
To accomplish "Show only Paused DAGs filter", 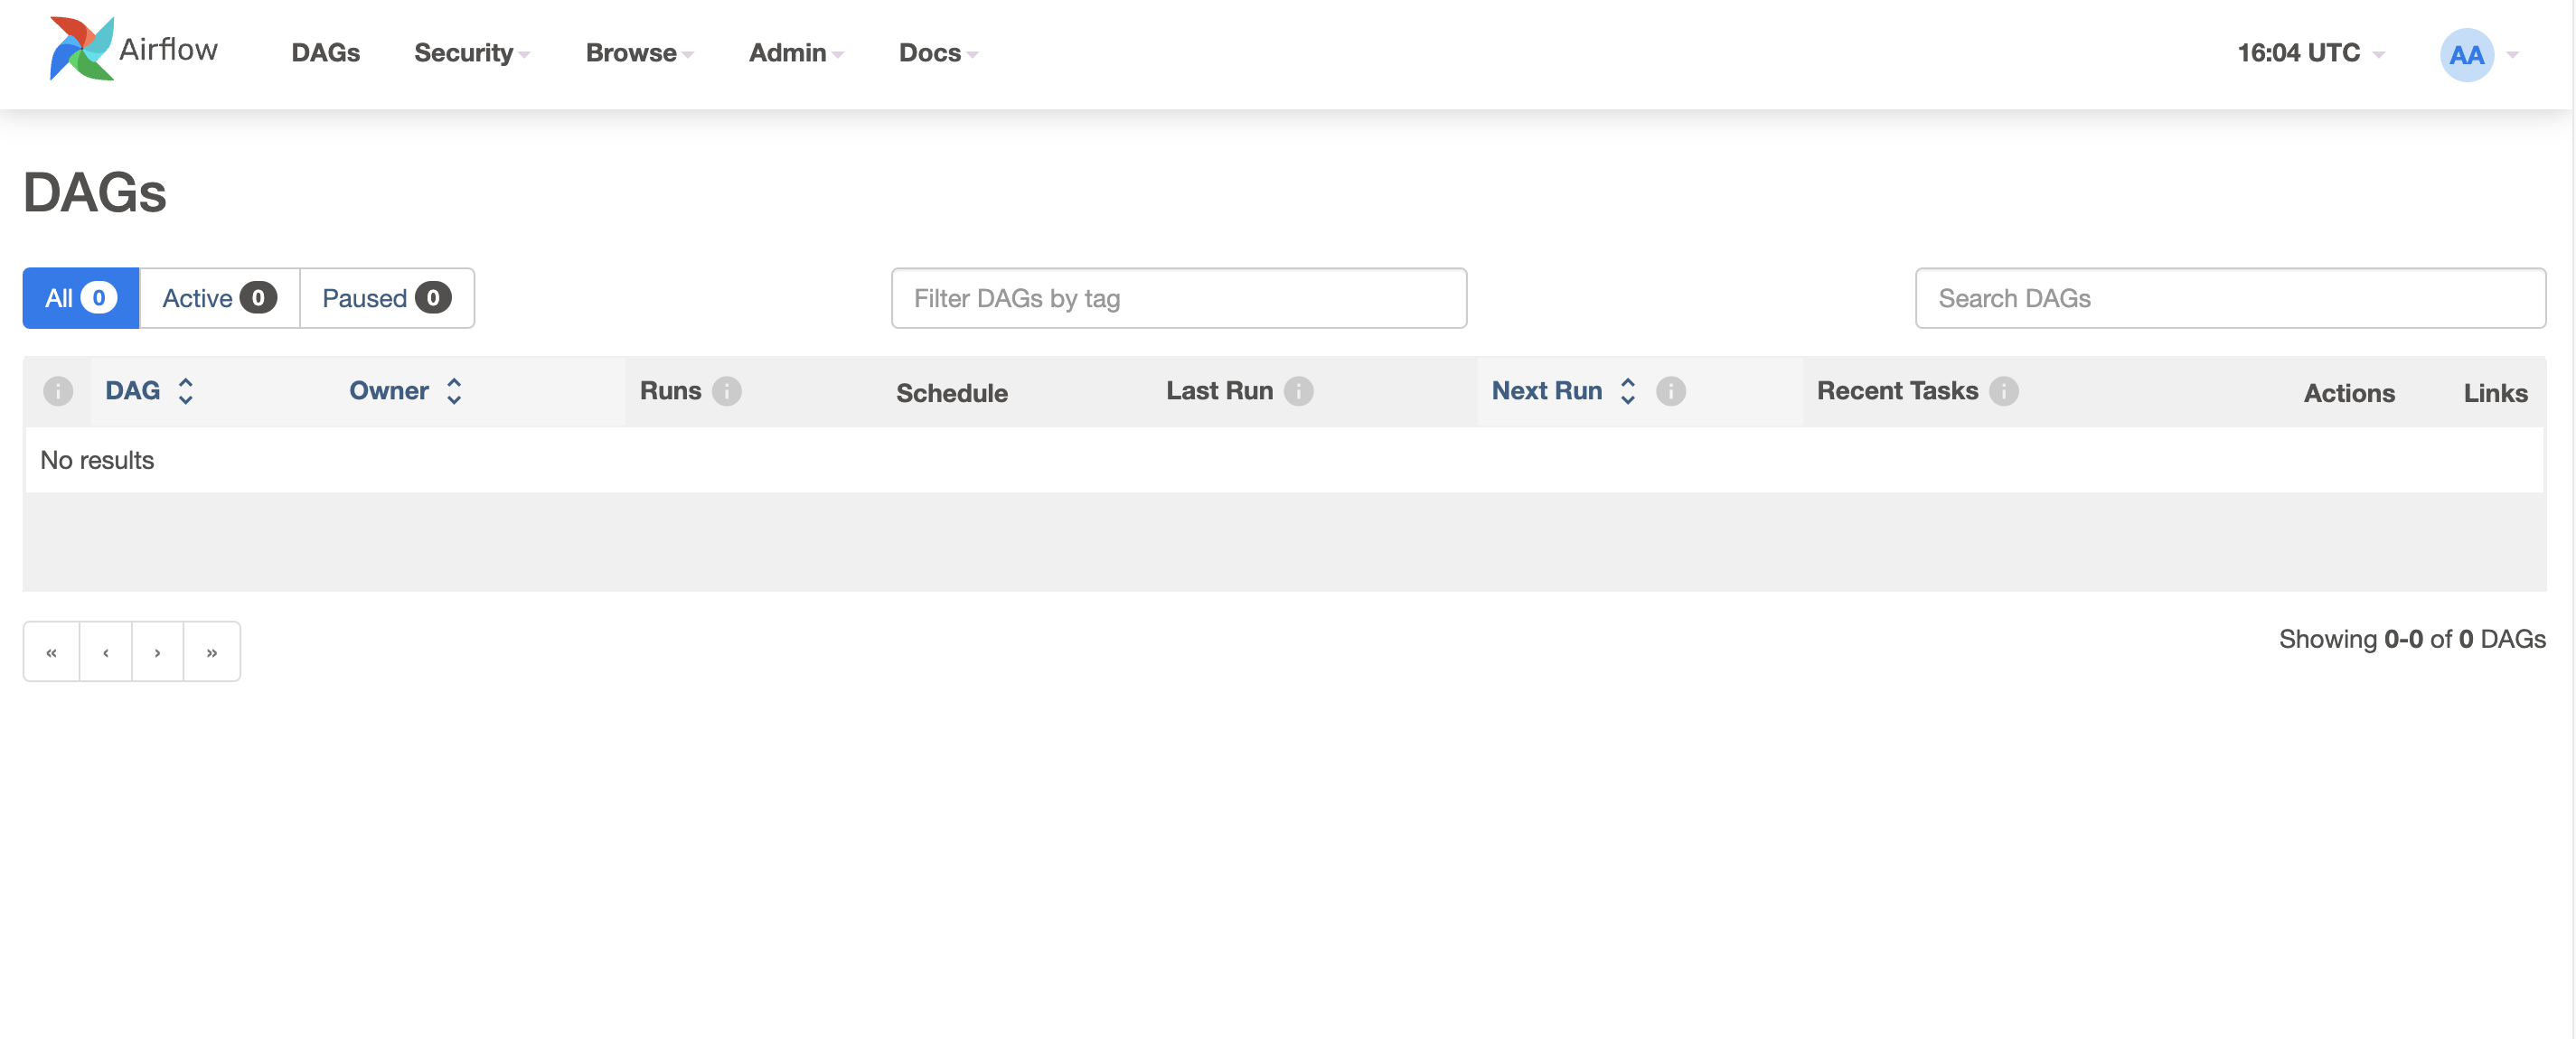I will 386,298.
